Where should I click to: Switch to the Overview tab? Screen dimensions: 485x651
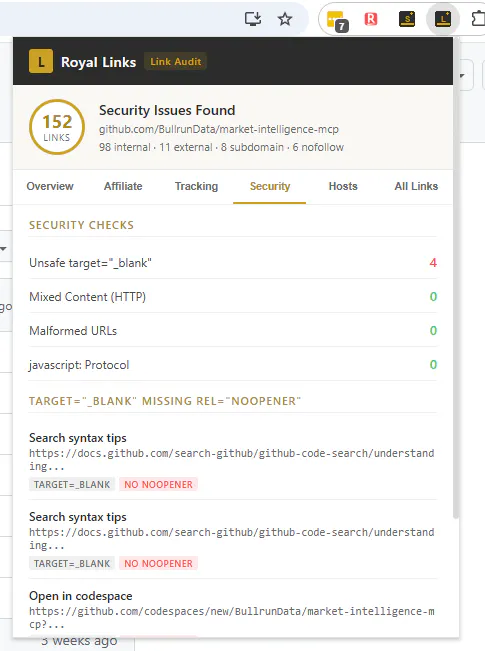coord(50,186)
